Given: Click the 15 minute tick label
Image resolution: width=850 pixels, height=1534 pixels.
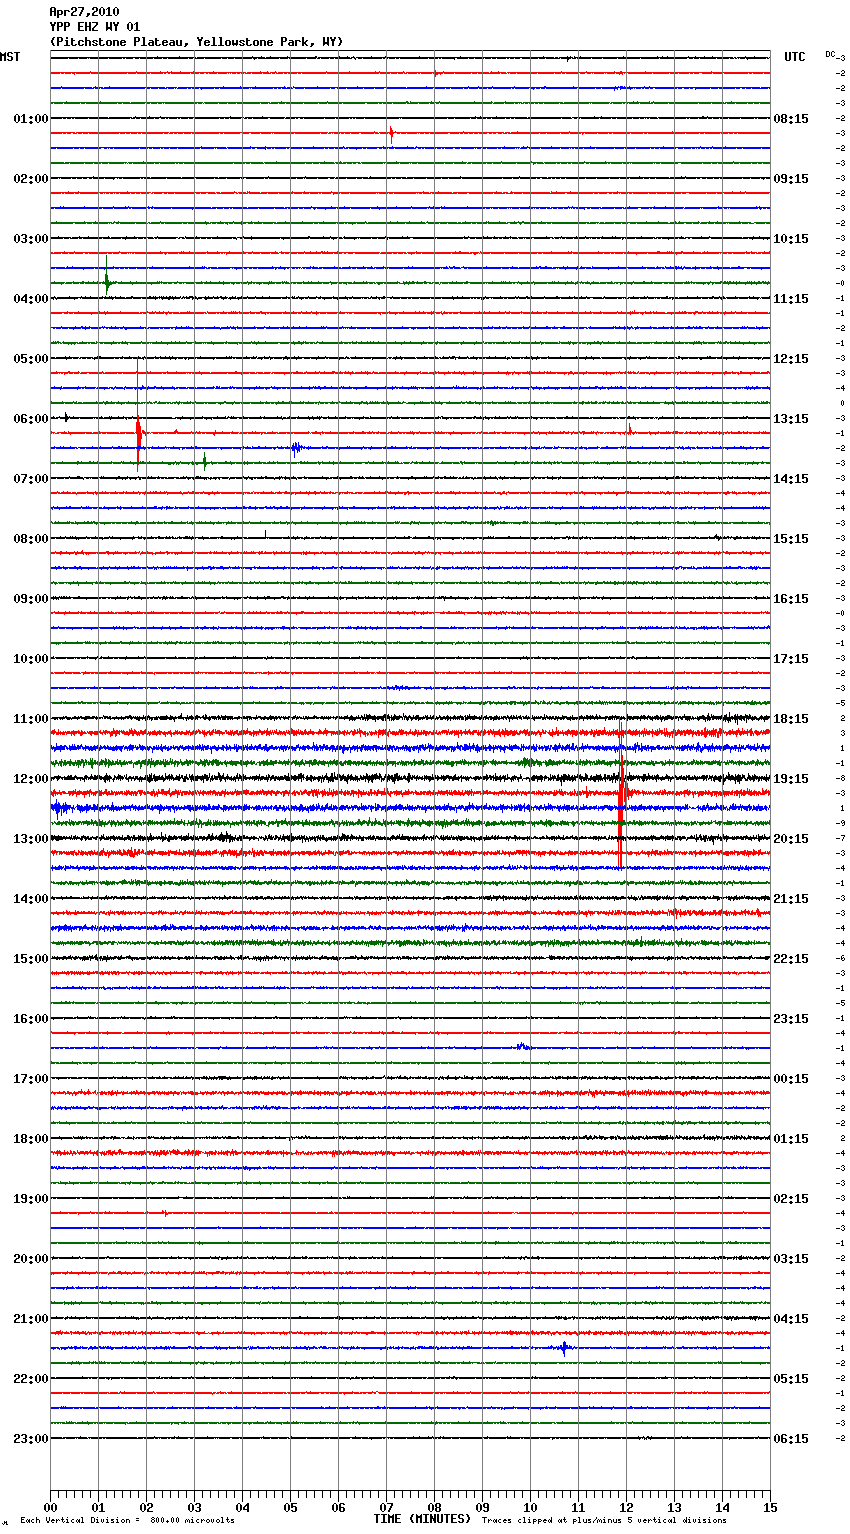Looking at the screenshot, I should click(x=770, y=1507).
